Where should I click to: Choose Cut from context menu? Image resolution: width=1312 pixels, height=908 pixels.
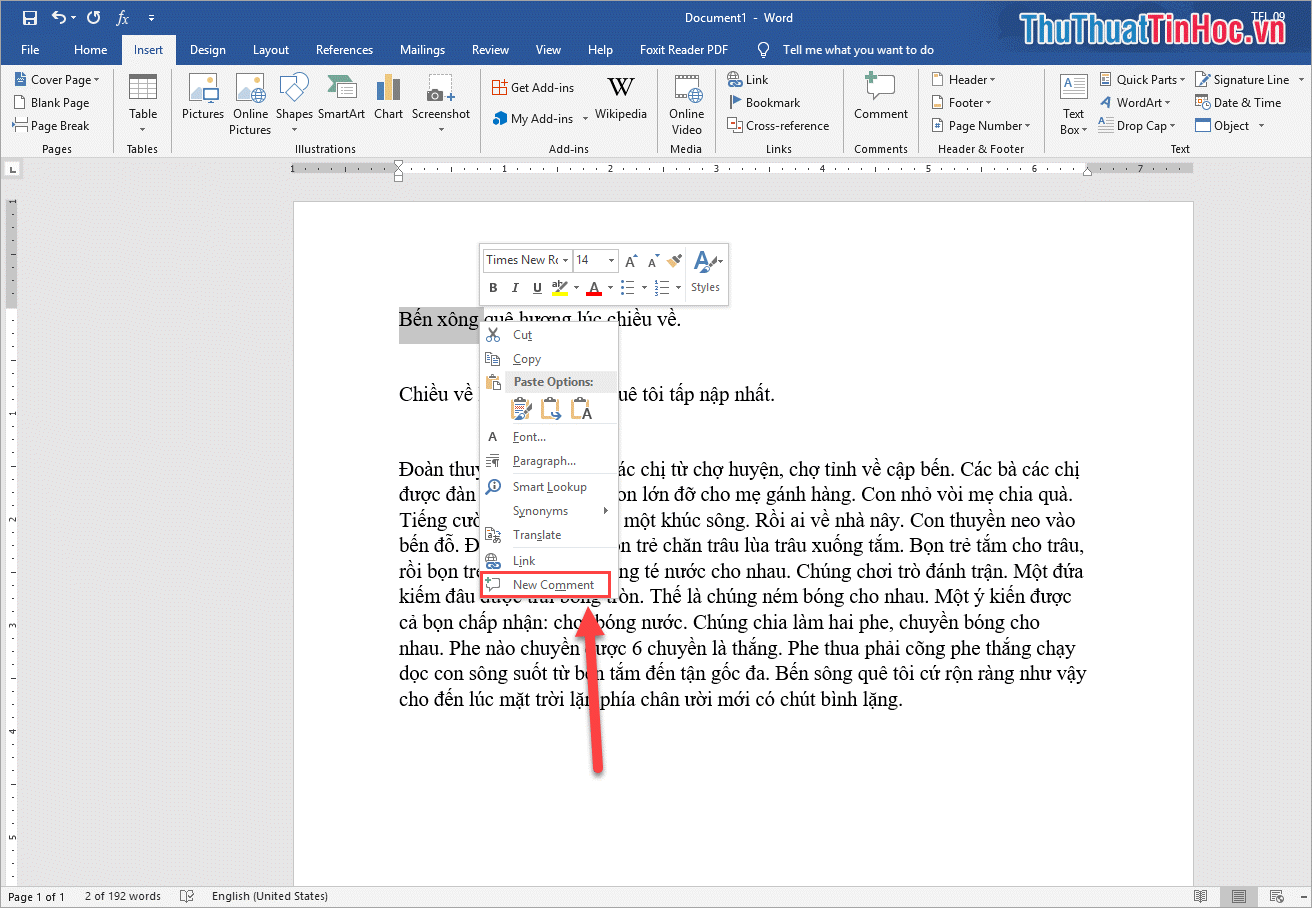click(549, 335)
